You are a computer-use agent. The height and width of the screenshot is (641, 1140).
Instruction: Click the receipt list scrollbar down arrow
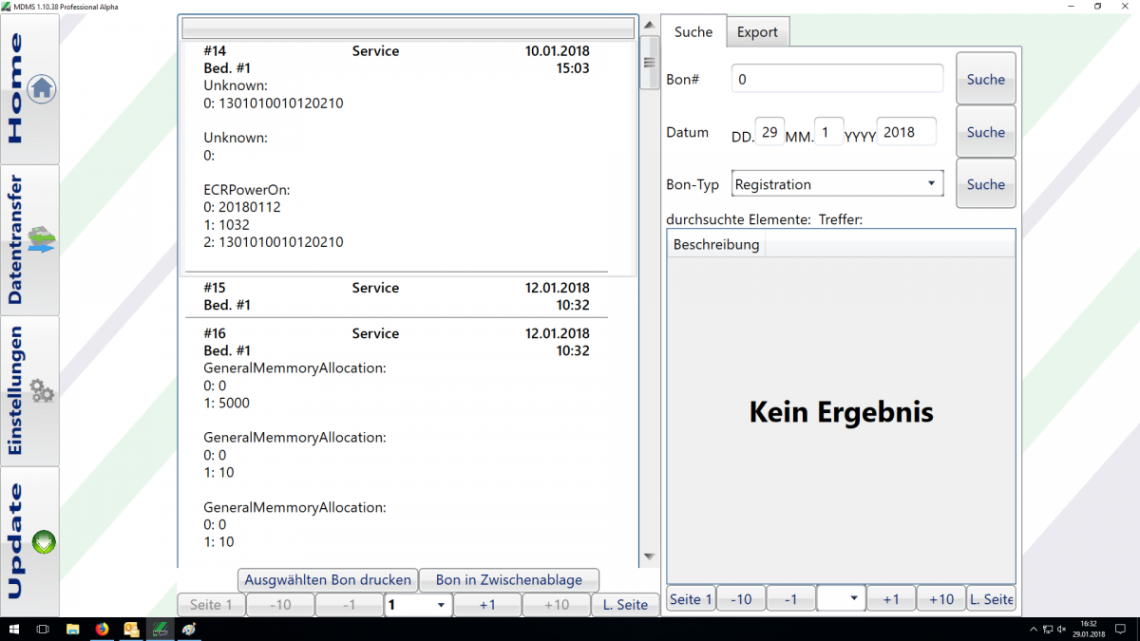(649, 557)
